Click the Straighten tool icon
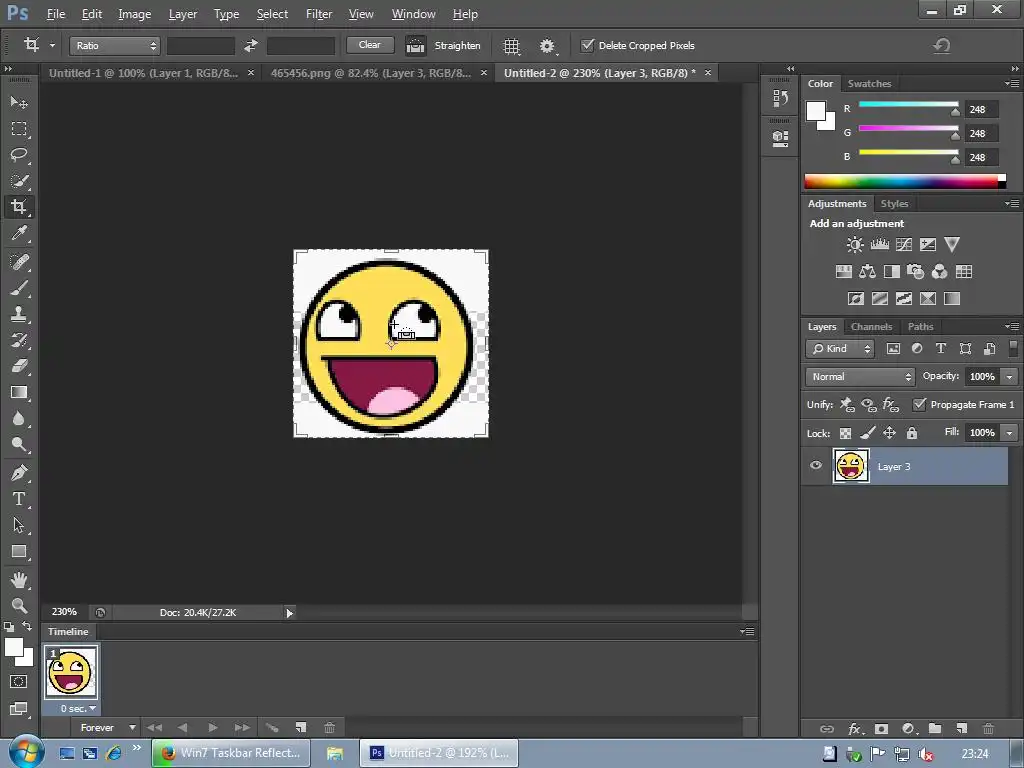Image resolution: width=1024 pixels, height=768 pixels. (x=415, y=46)
